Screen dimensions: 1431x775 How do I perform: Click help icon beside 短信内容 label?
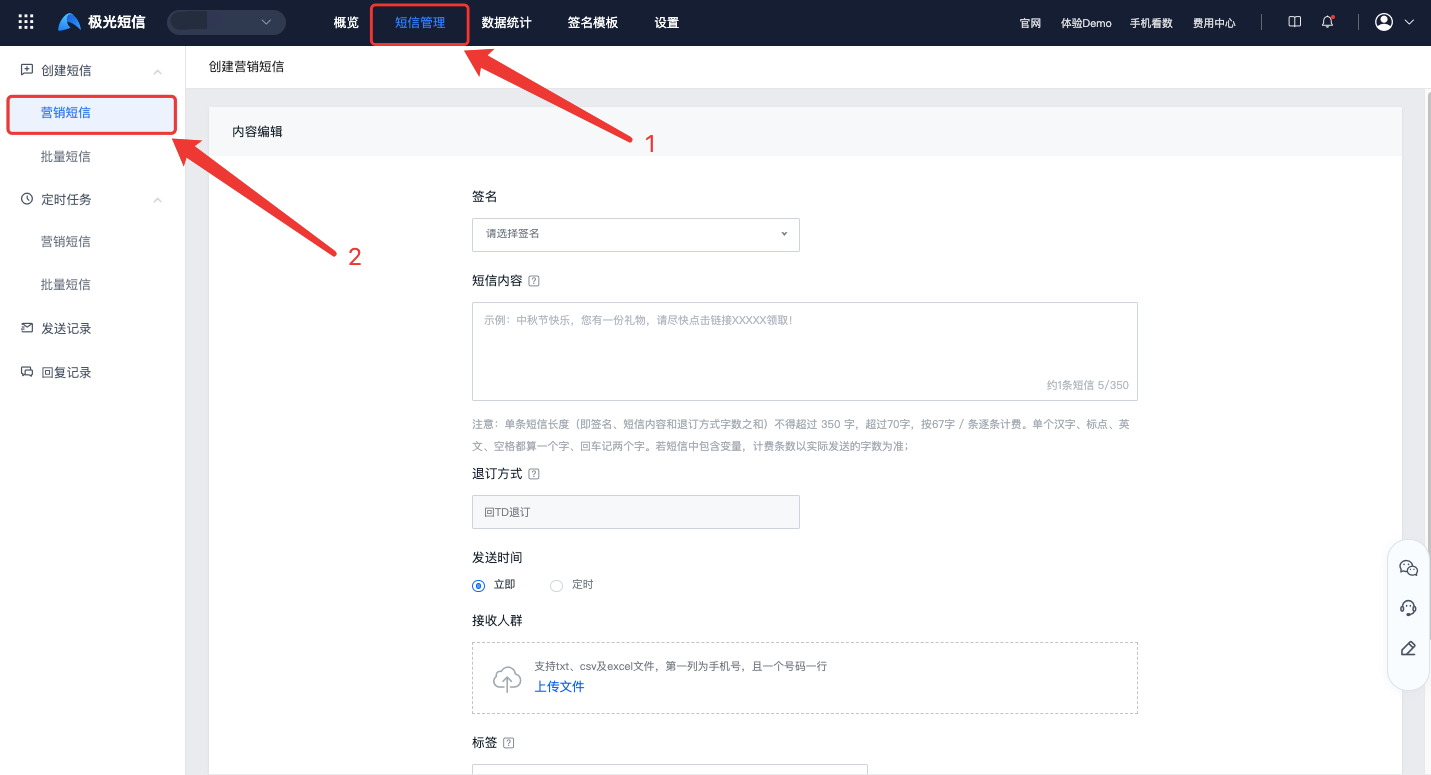[x=534, y=281]
